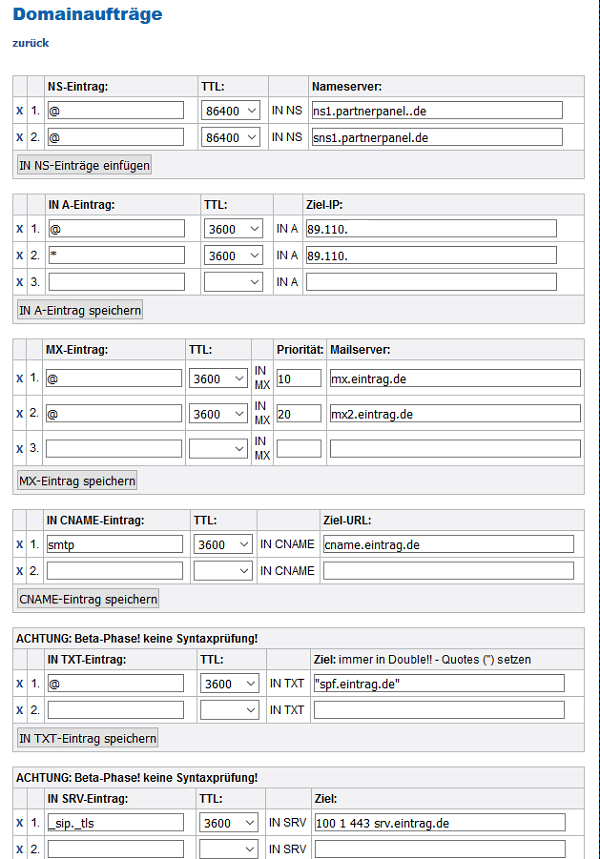Delete MX entry mx.eintrag.de via X
Viewport: 600px width, 859px height.
[20, 378]
